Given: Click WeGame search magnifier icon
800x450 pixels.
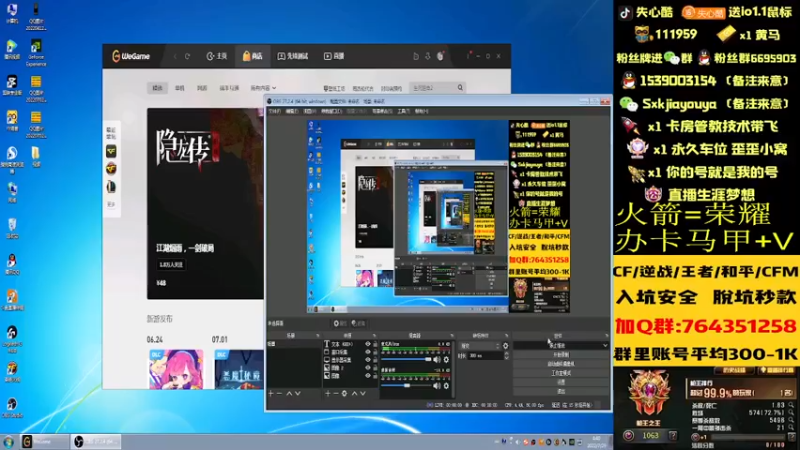Looking at the screenshot, I should coord(460,88).
